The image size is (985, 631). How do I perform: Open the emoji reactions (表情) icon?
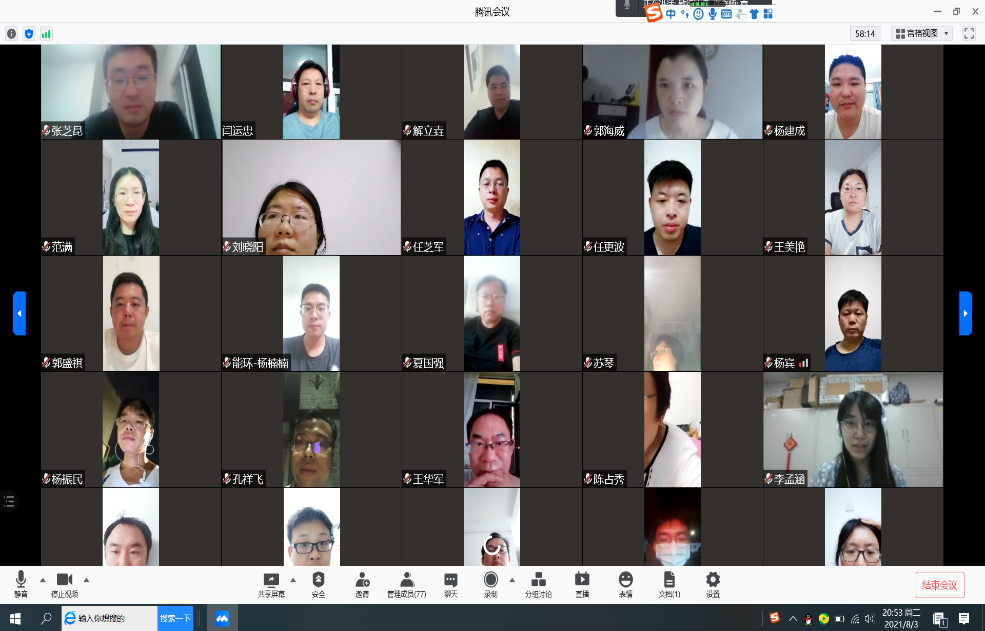[x=625, y=582]
